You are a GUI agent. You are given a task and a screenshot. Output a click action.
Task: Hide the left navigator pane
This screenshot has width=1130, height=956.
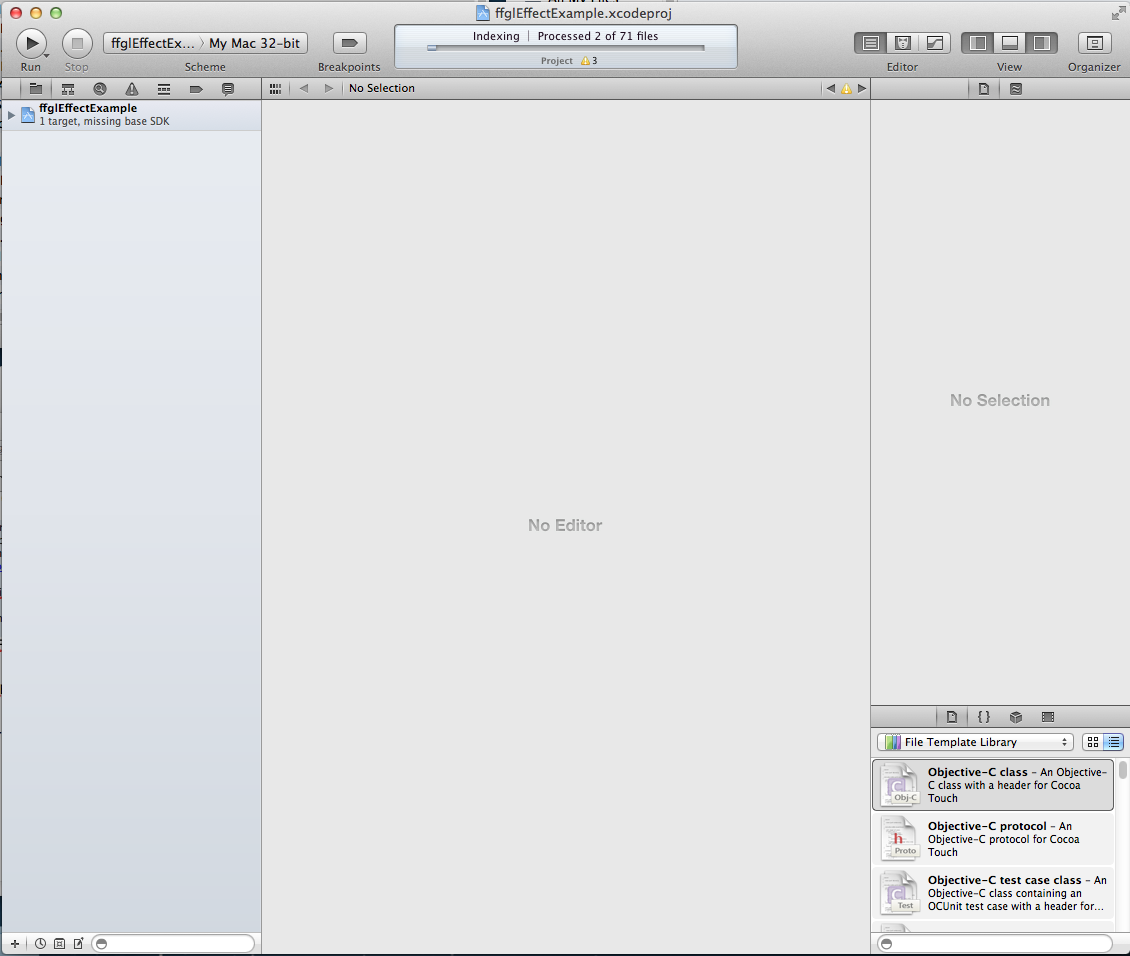click(978, 43)
